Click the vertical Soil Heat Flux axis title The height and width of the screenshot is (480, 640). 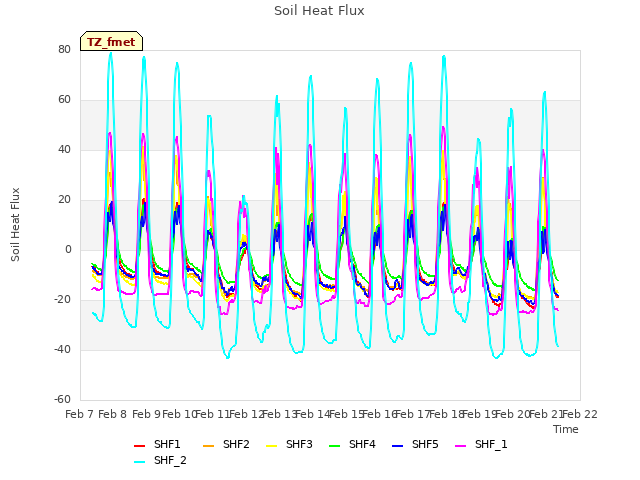pyautogui.click(x=15, y=224)
